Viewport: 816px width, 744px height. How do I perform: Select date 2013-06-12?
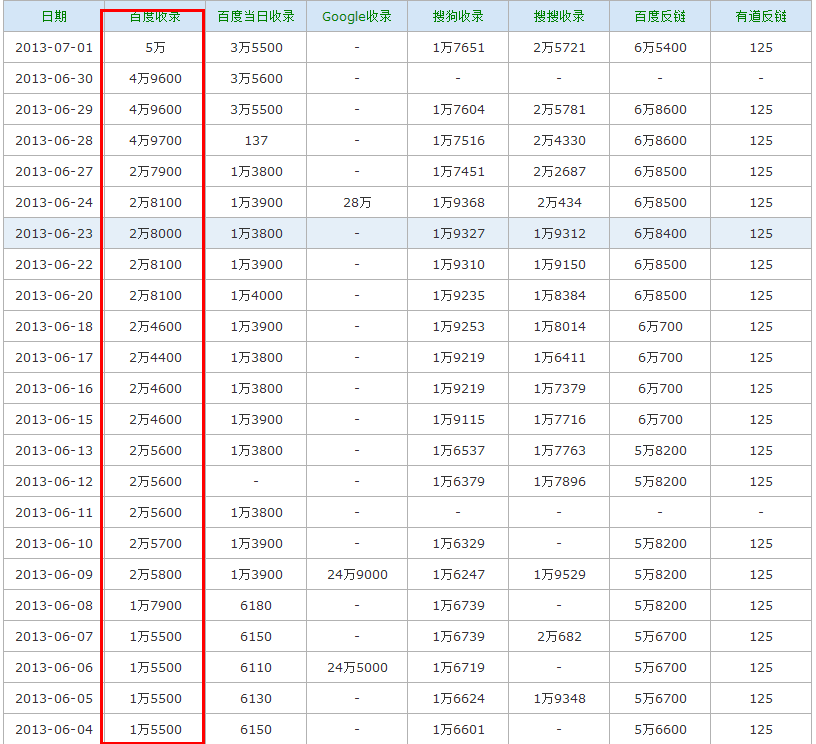[x=54, y=481]
